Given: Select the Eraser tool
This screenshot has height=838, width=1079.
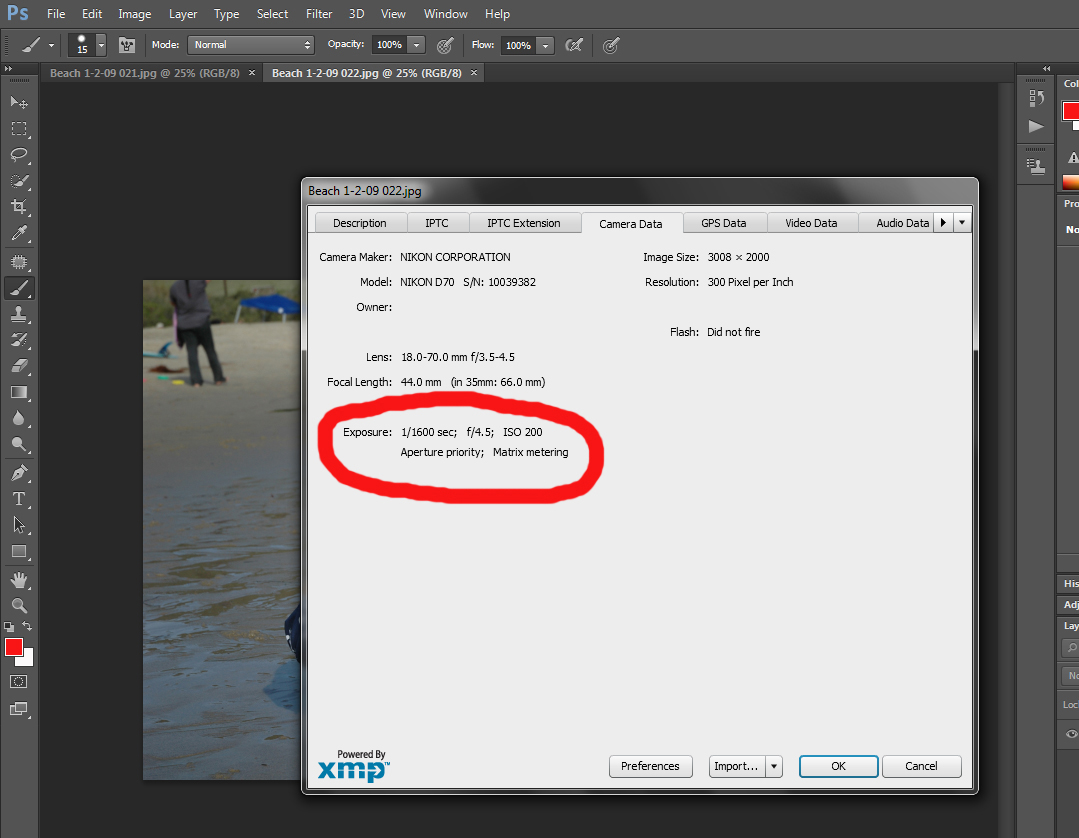Looking at the screenshot, I should [x=19, y=366].
